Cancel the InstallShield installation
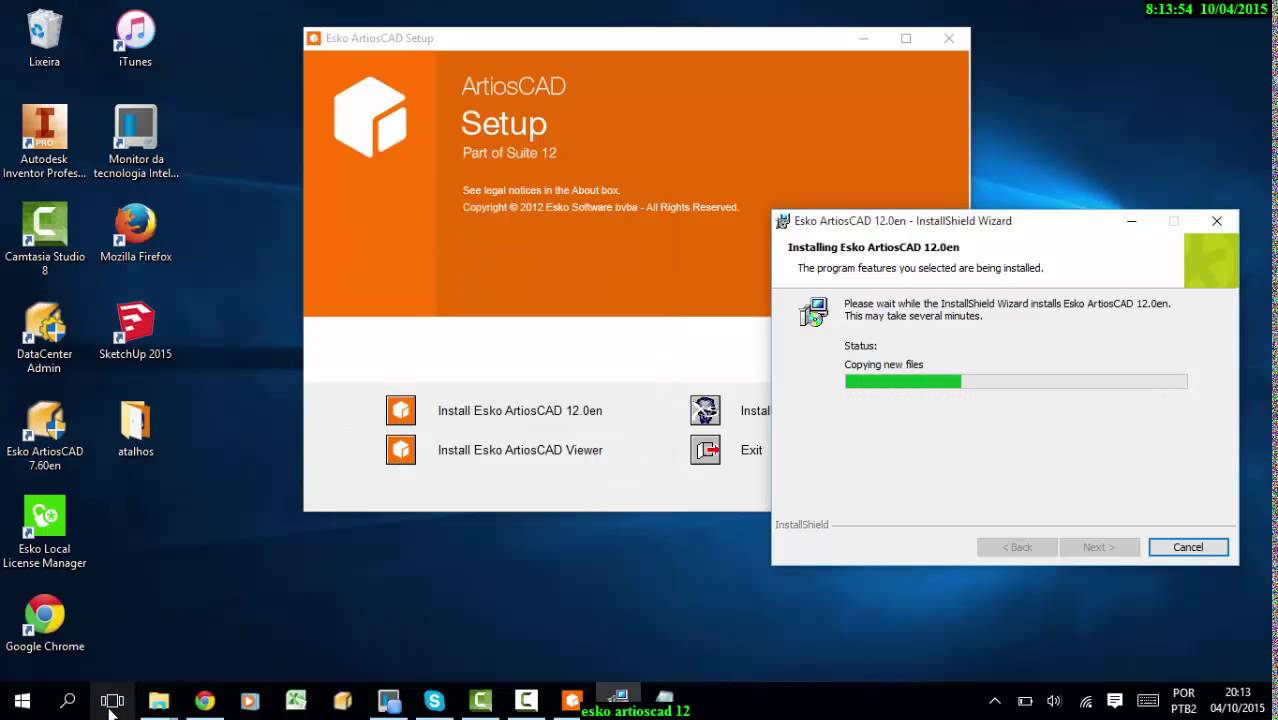Image resolution: width=1278 pixels, height=720 pixels. click(x=1188, y=547)
